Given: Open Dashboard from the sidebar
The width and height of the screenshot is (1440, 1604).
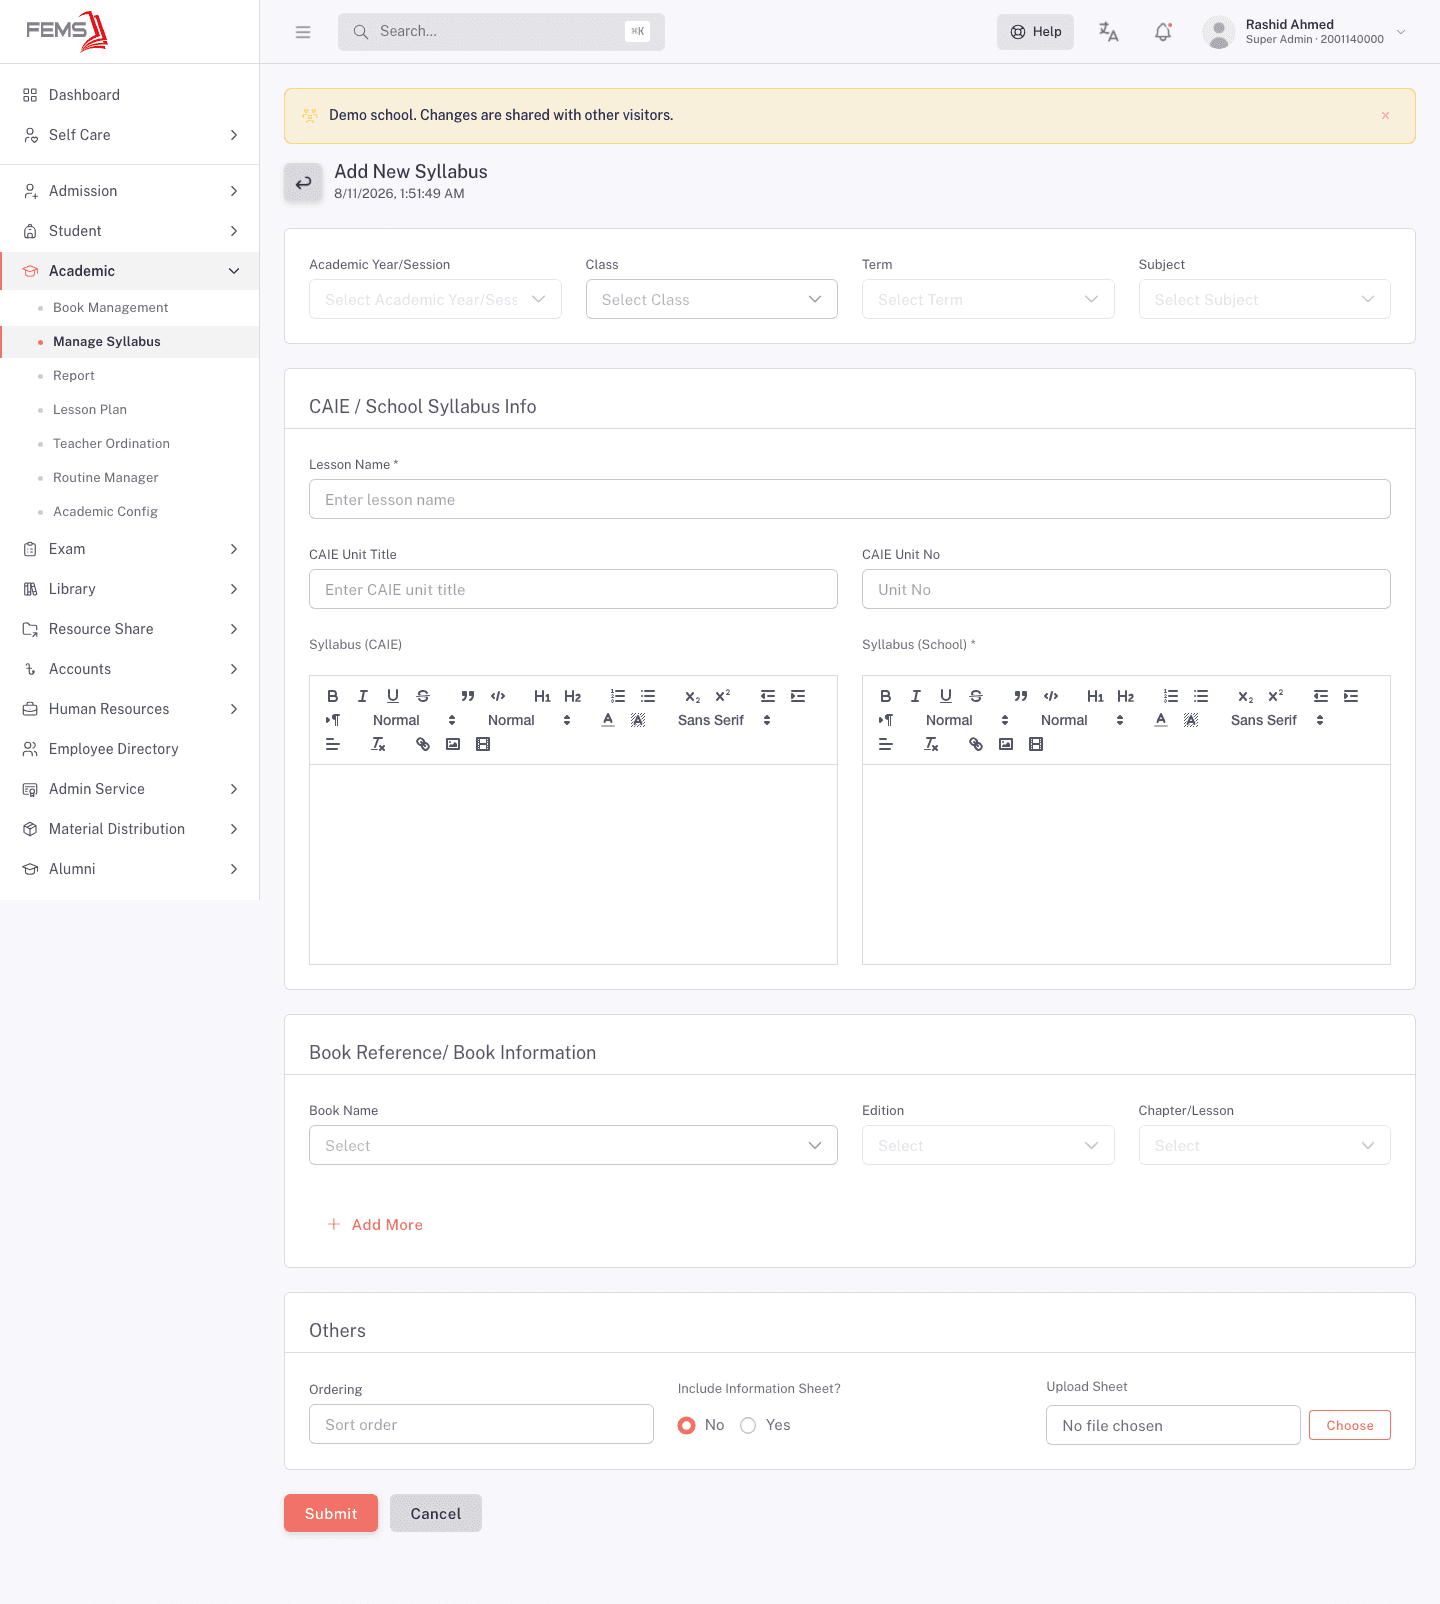Looking at the screenshot, I should click(84, 95).
